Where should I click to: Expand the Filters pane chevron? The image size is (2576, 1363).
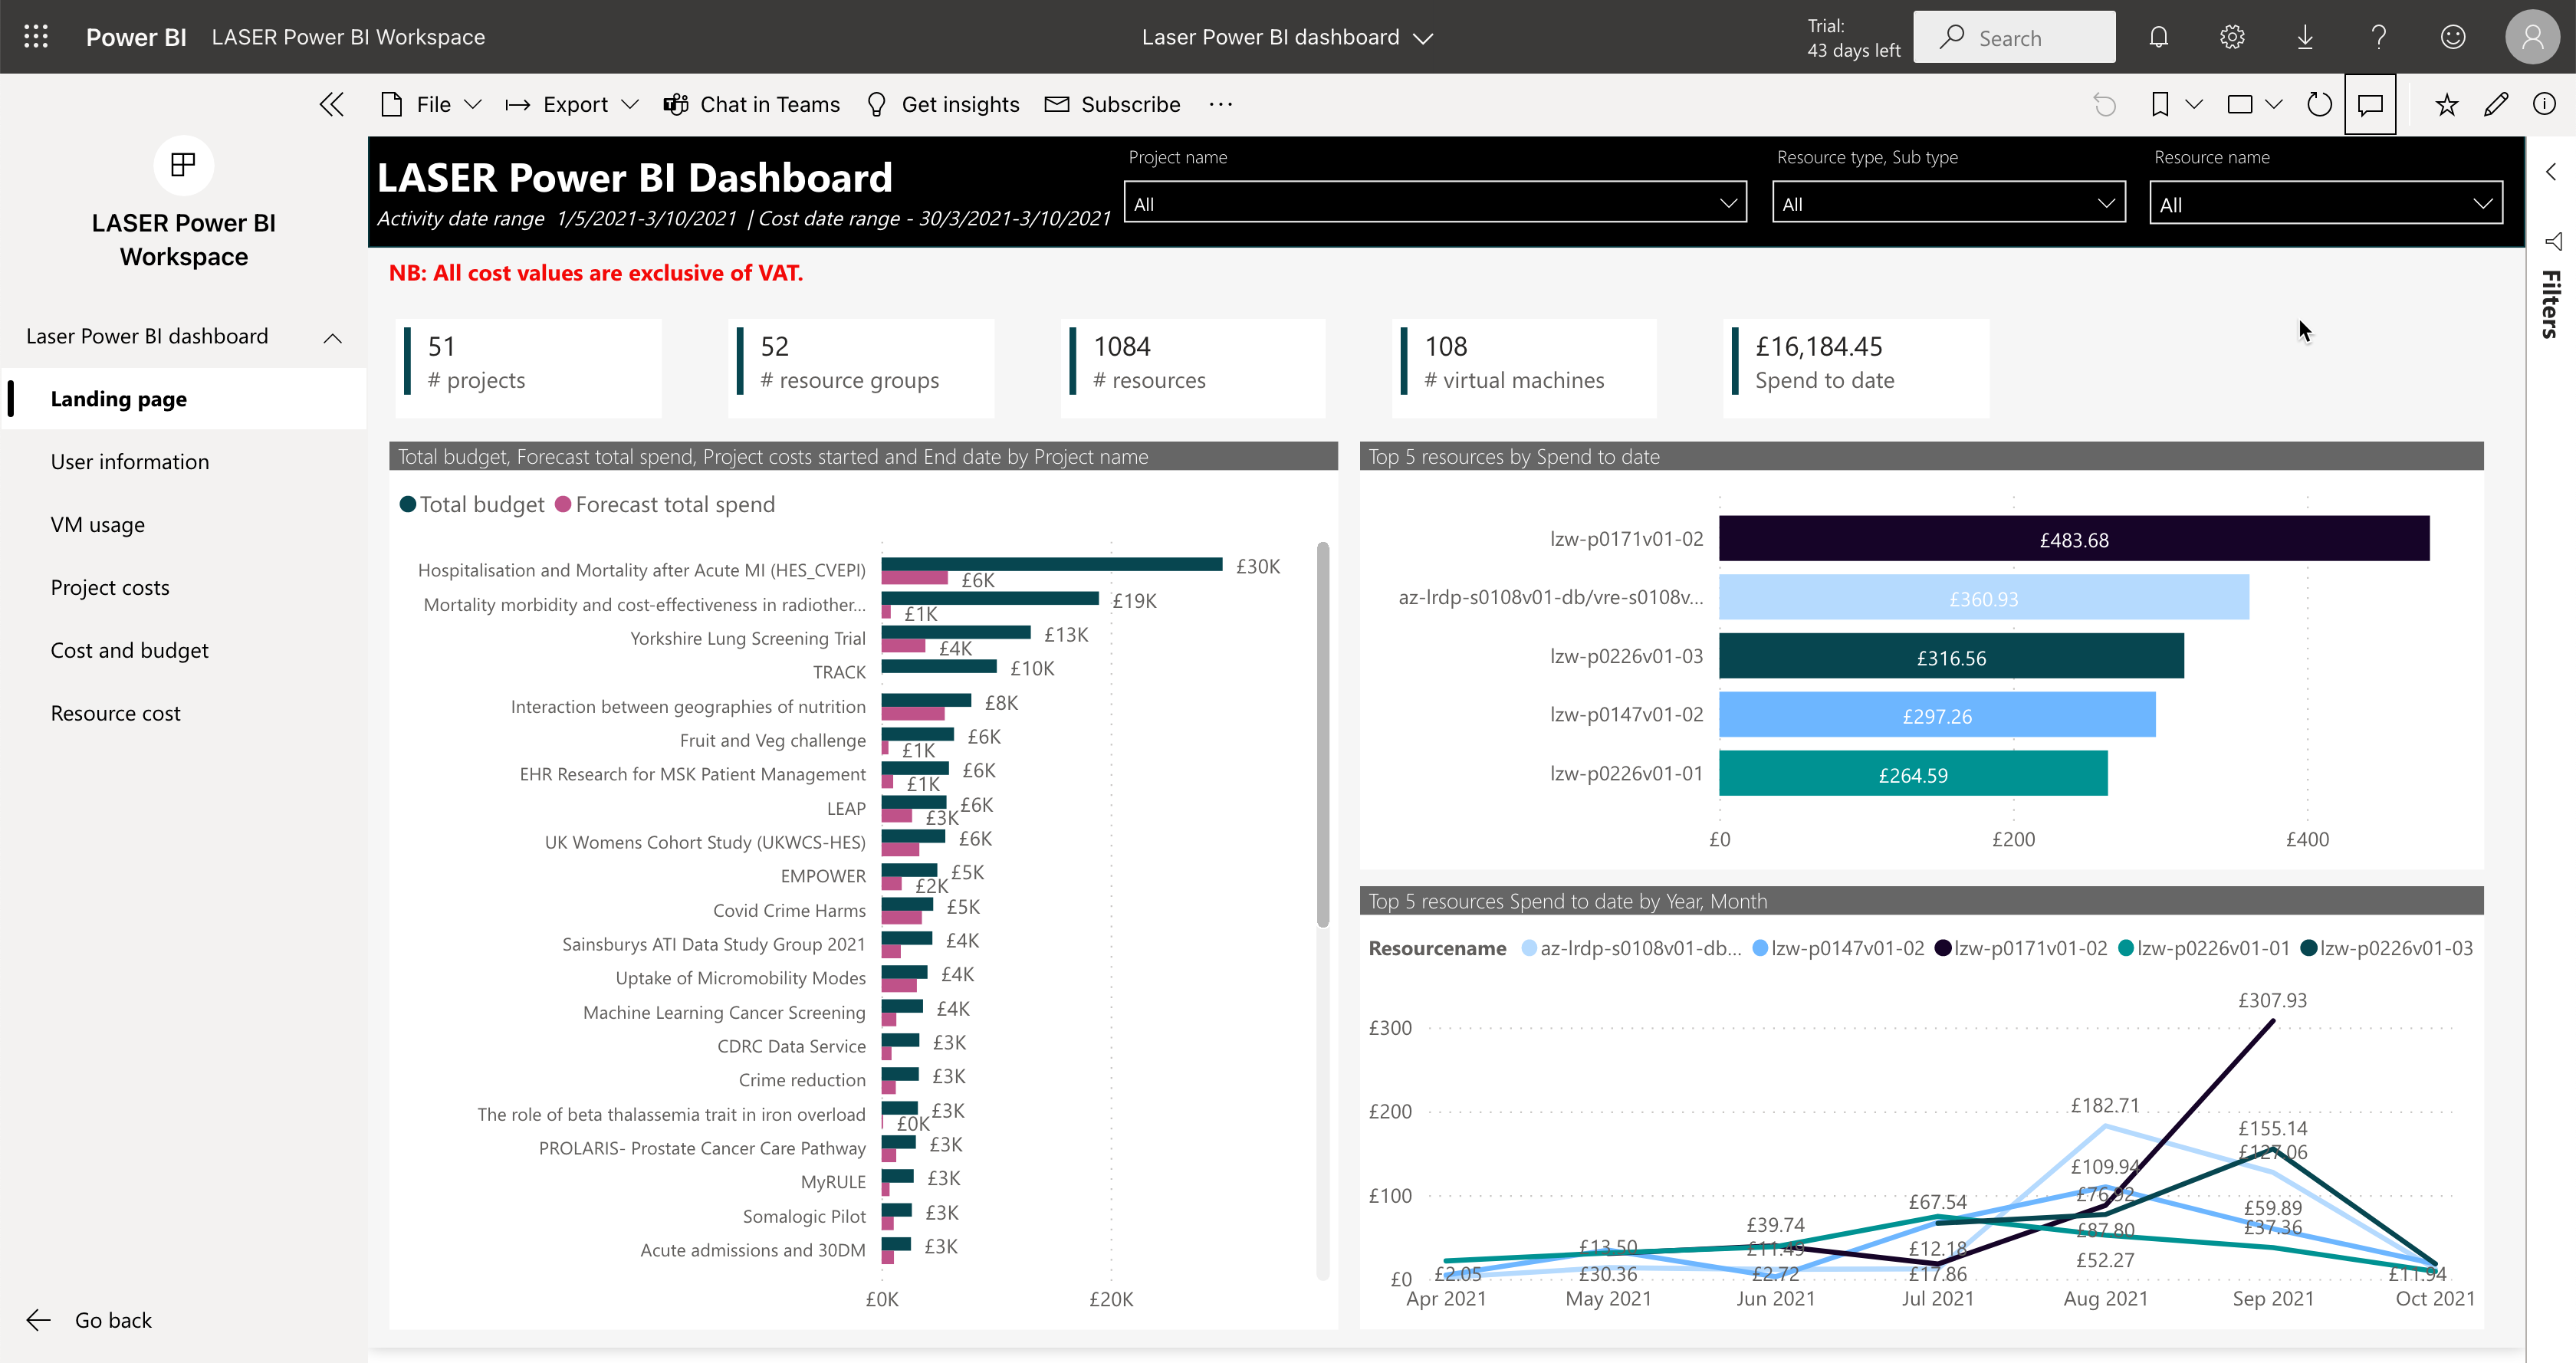click(2551, 172)
